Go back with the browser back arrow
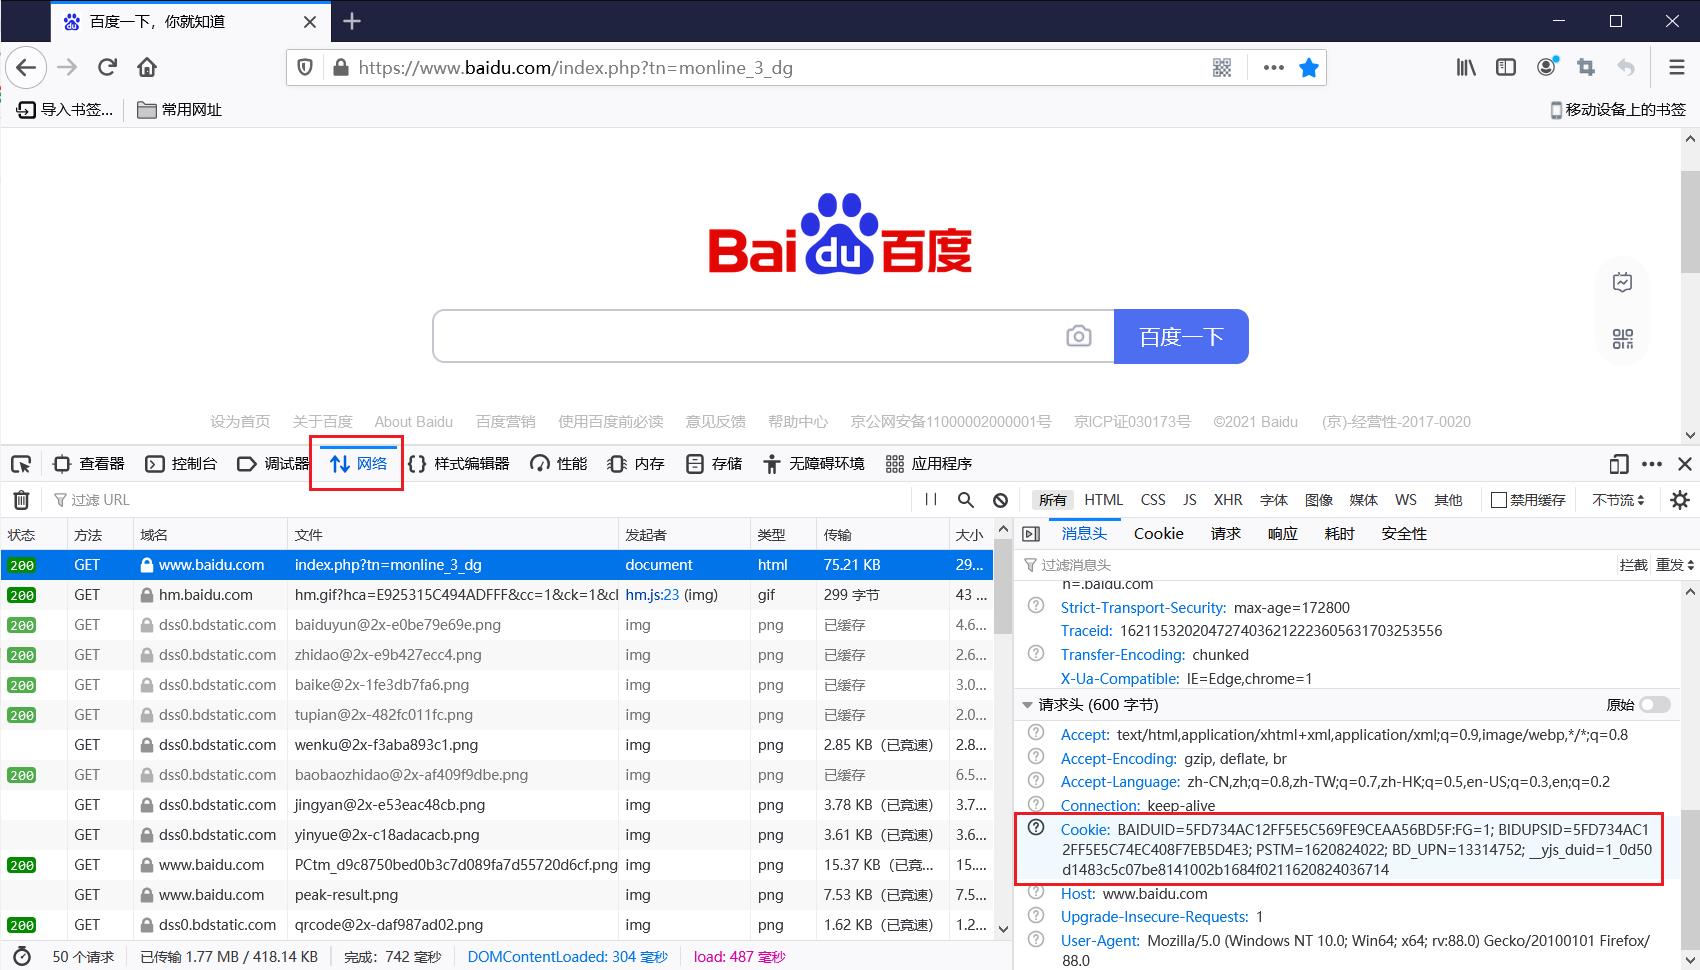Viewport: 1700px width, 970px height. [x=26, y=68]
